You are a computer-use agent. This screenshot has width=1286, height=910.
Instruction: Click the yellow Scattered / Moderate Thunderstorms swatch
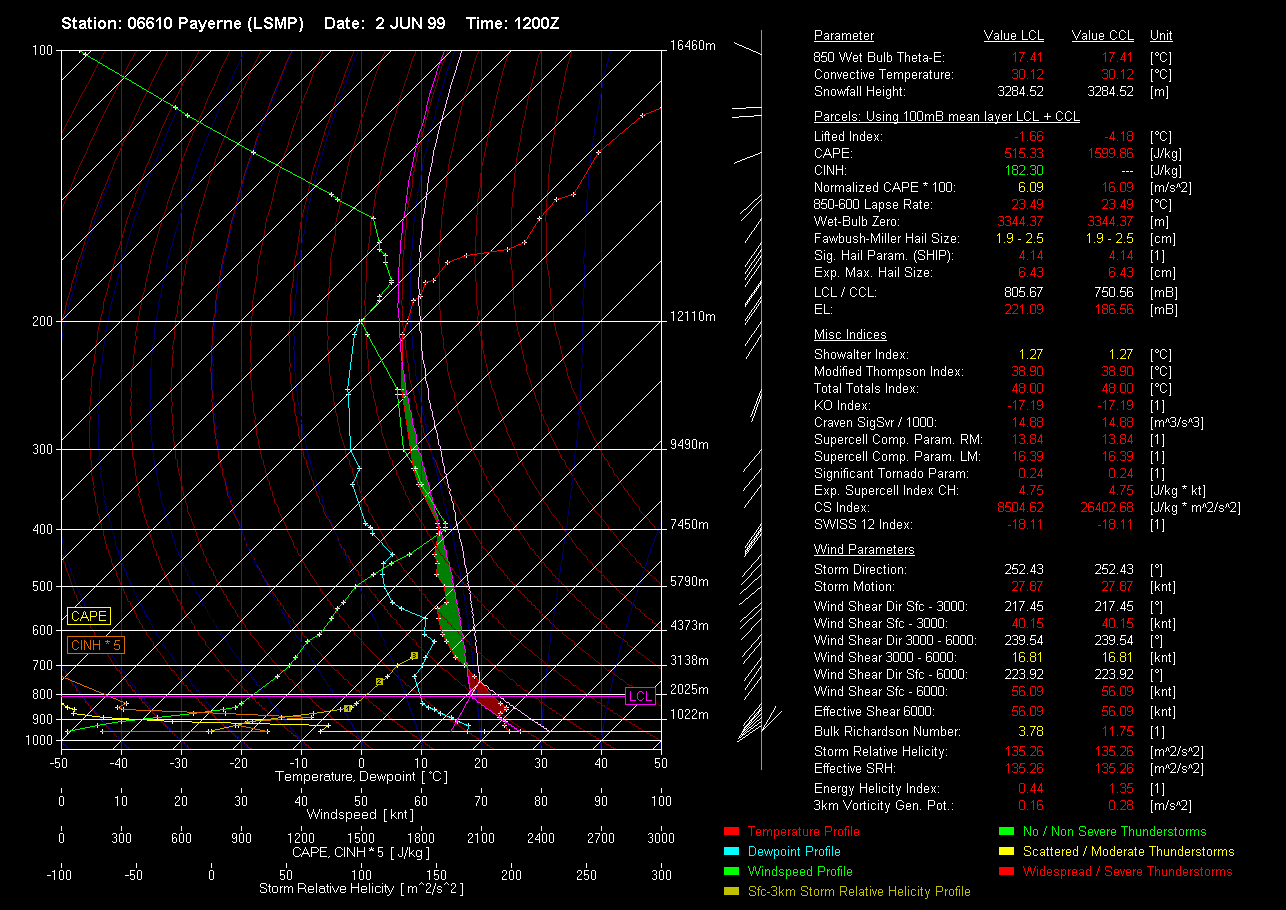click(1006, 851)
